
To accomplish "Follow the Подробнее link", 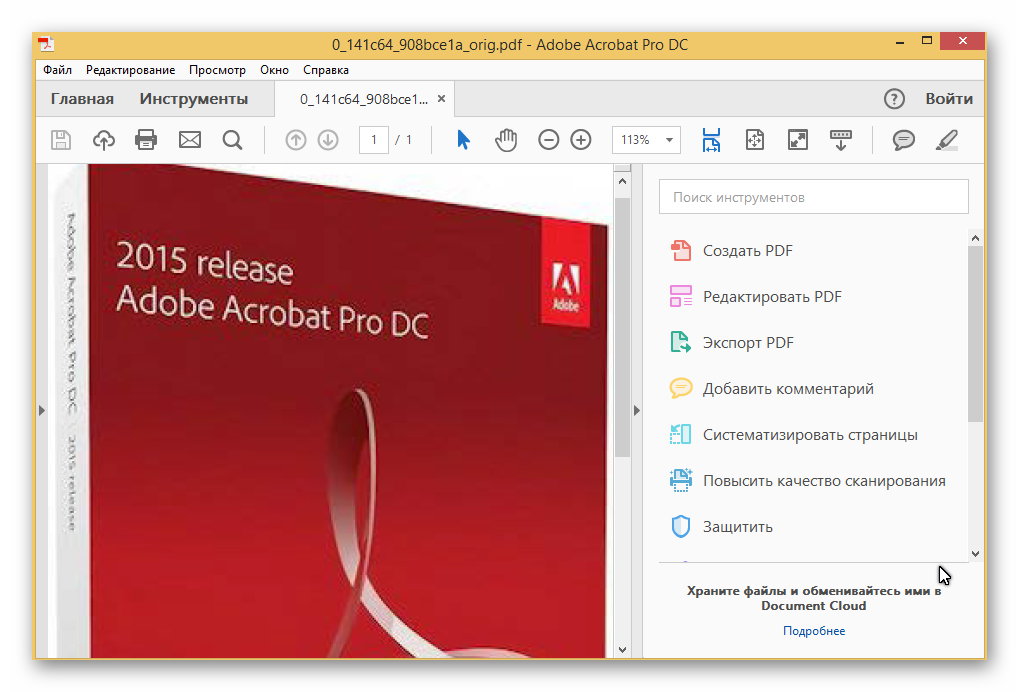I will coord(813,631).
